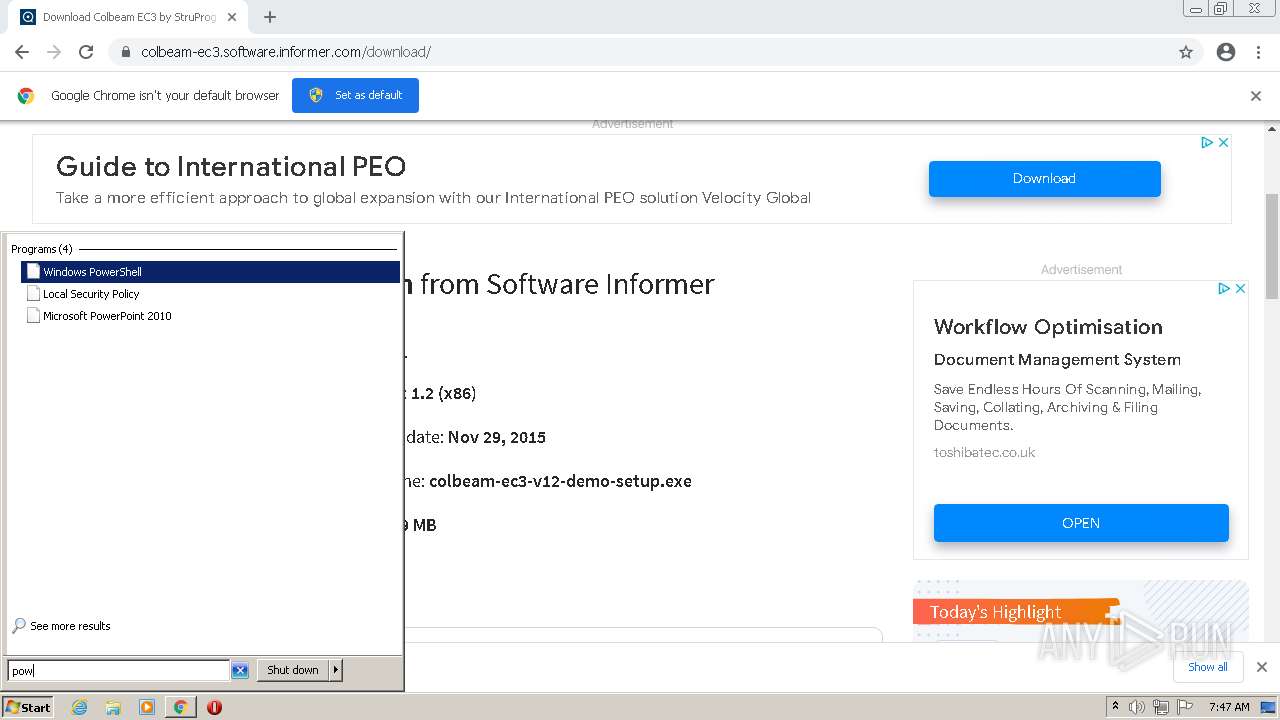Click the taskbar clock 7:47 AM
The image size is (1280, 720).
pos(1229,707)
